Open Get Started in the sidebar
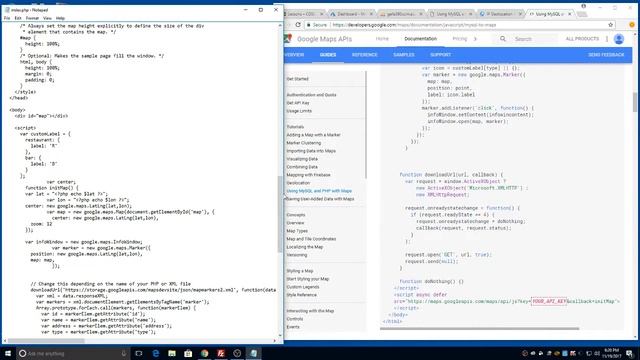Viewport: 640px width, 360px height. [298, 79]
